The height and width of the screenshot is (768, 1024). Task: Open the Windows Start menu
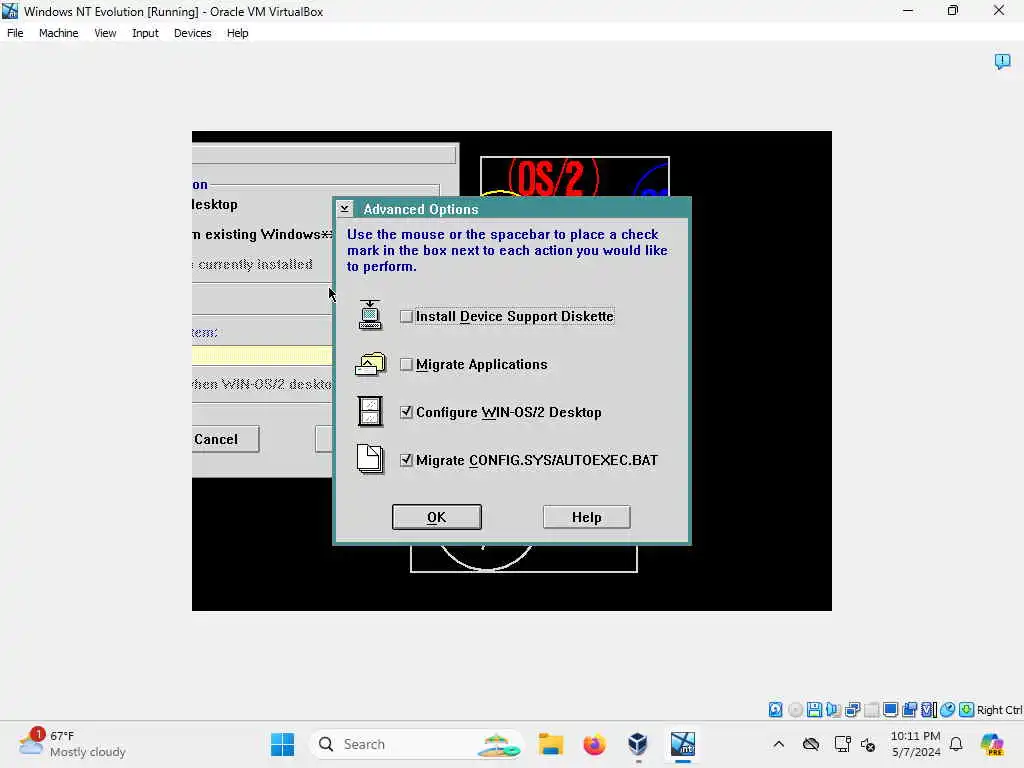pos(282,744)
